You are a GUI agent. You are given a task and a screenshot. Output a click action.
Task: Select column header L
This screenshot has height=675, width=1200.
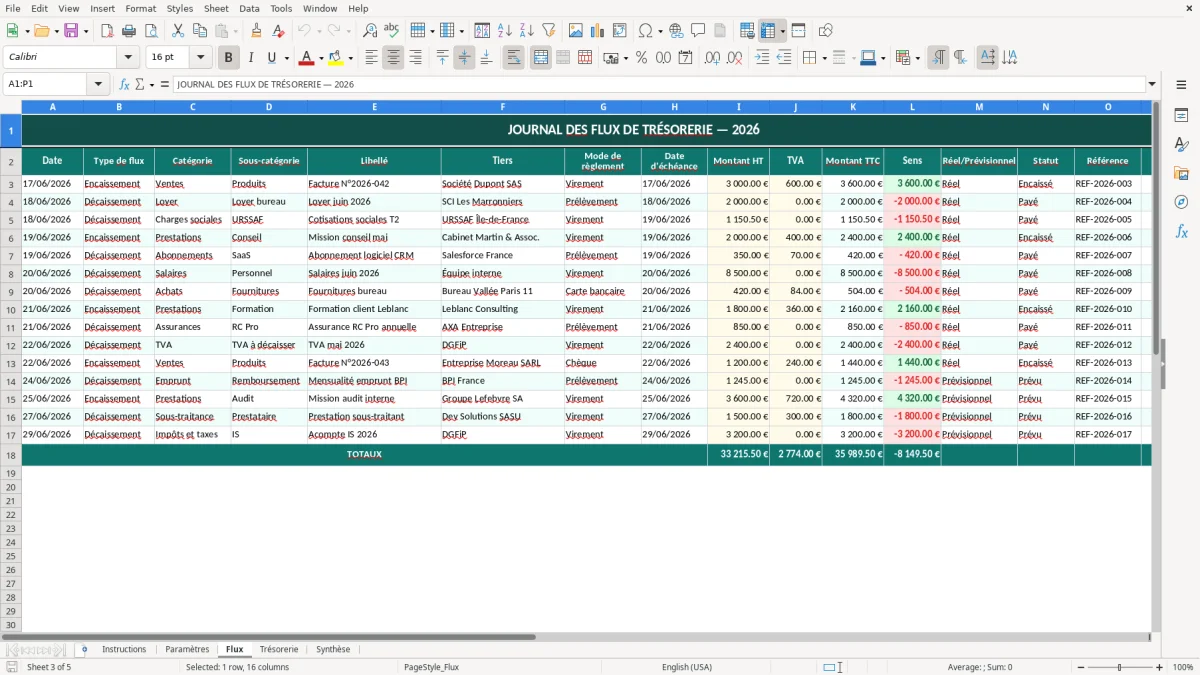[912, 107]
